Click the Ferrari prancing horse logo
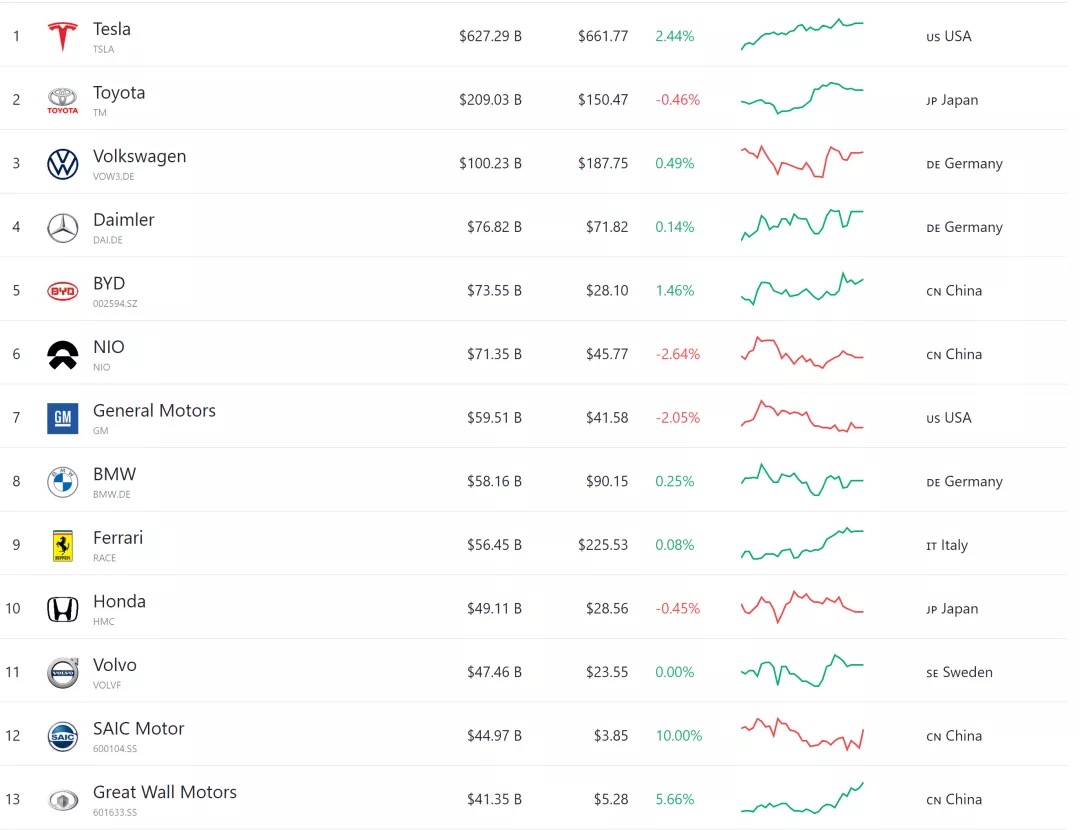The image size is (1080, 830). [63, 546]
